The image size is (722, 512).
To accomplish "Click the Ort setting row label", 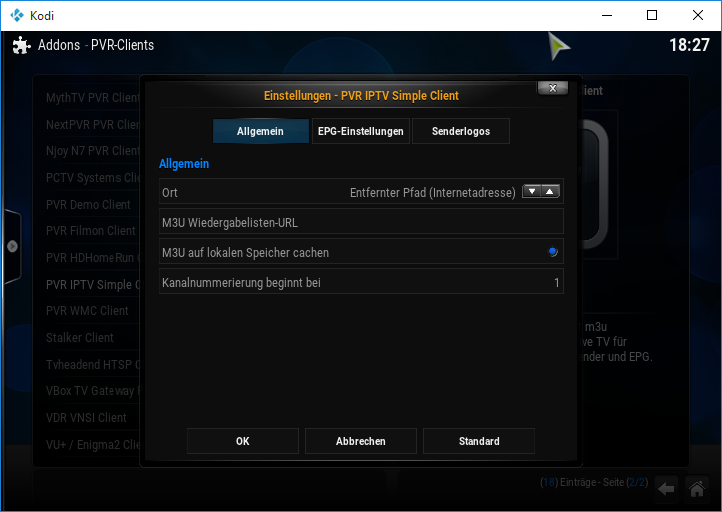I will [x=170, y=192].
